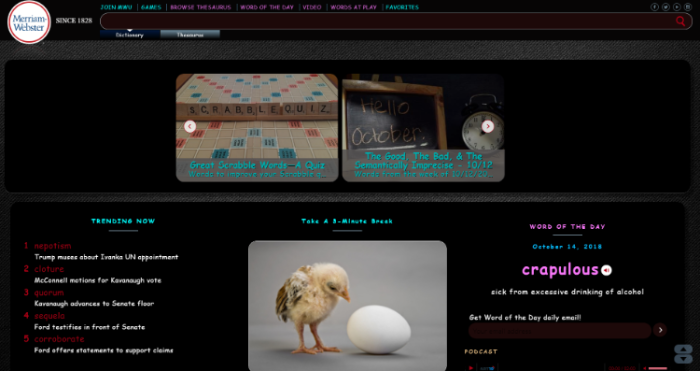Click the Merriam-Webster logo

[x=29, y=22]
